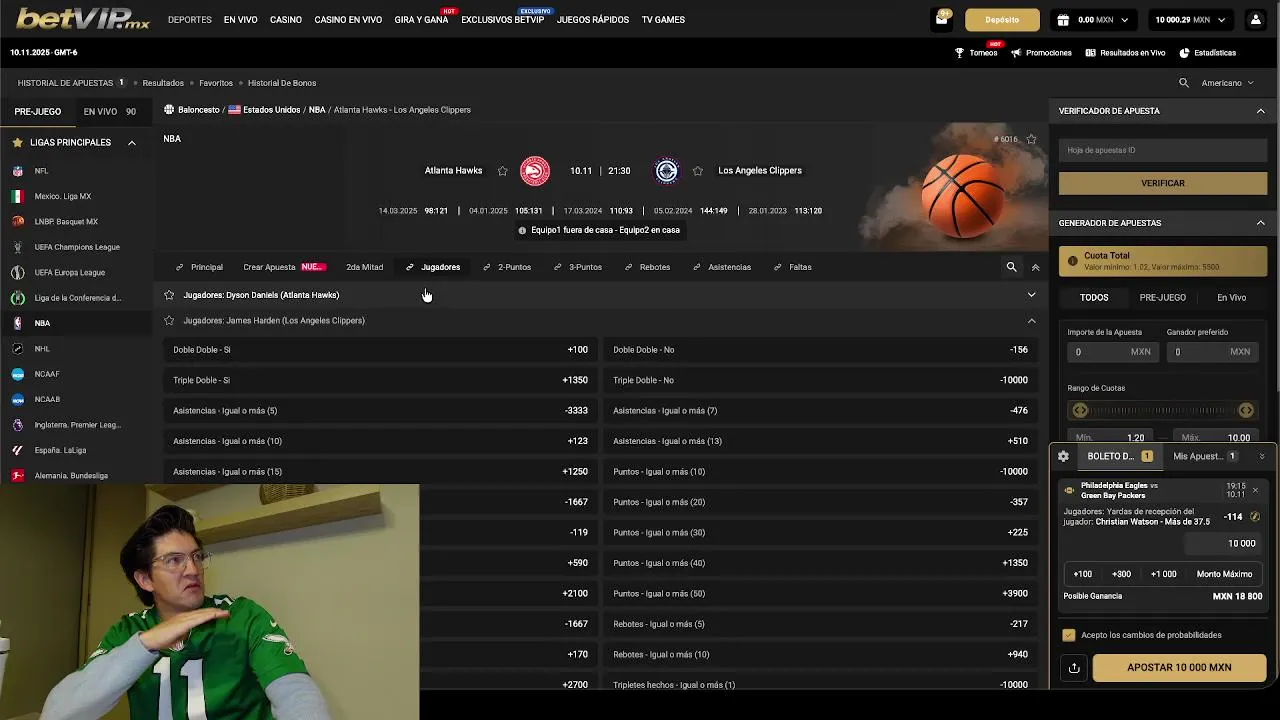Open the 10 000.29 MXN balance dropdown
The width and height of the screenshot is (1280, 720).
(x=1189, y=19)
